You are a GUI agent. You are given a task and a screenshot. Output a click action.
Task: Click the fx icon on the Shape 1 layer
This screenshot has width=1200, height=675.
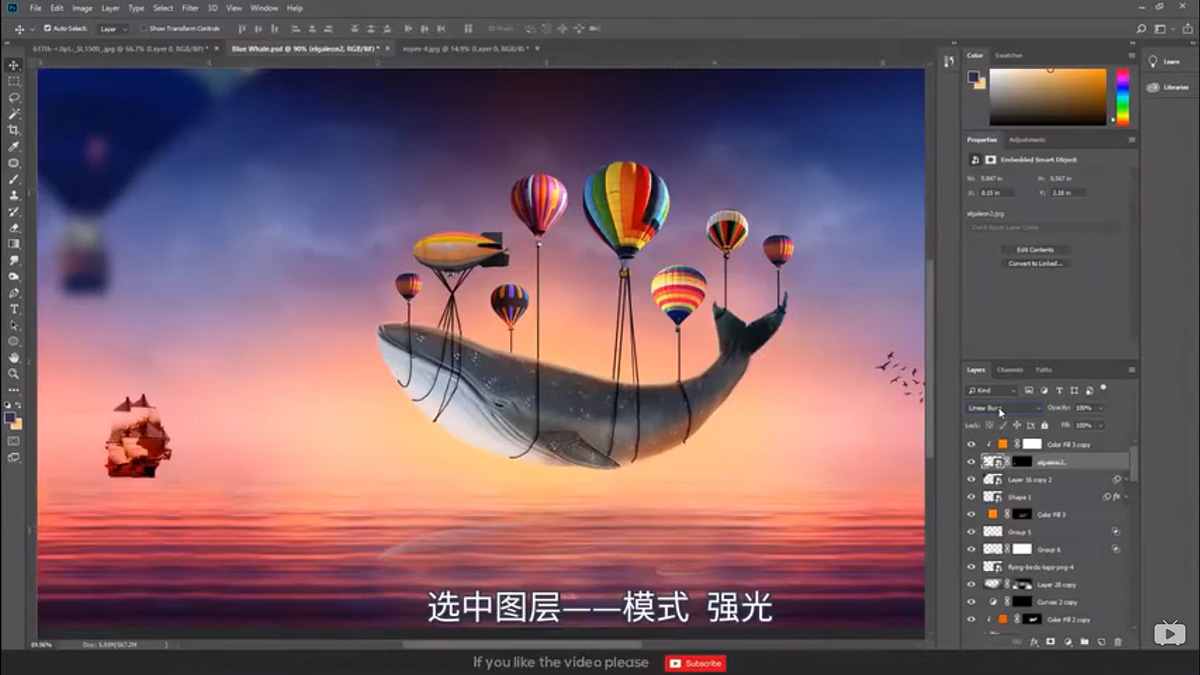pos(1118,496)
